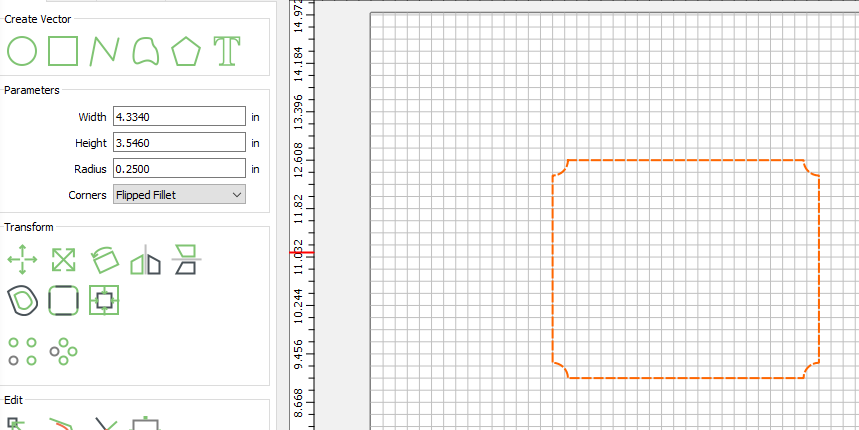
Task: Click the Width parameter label
Action: pyautogui.click(x=93, y=117)
